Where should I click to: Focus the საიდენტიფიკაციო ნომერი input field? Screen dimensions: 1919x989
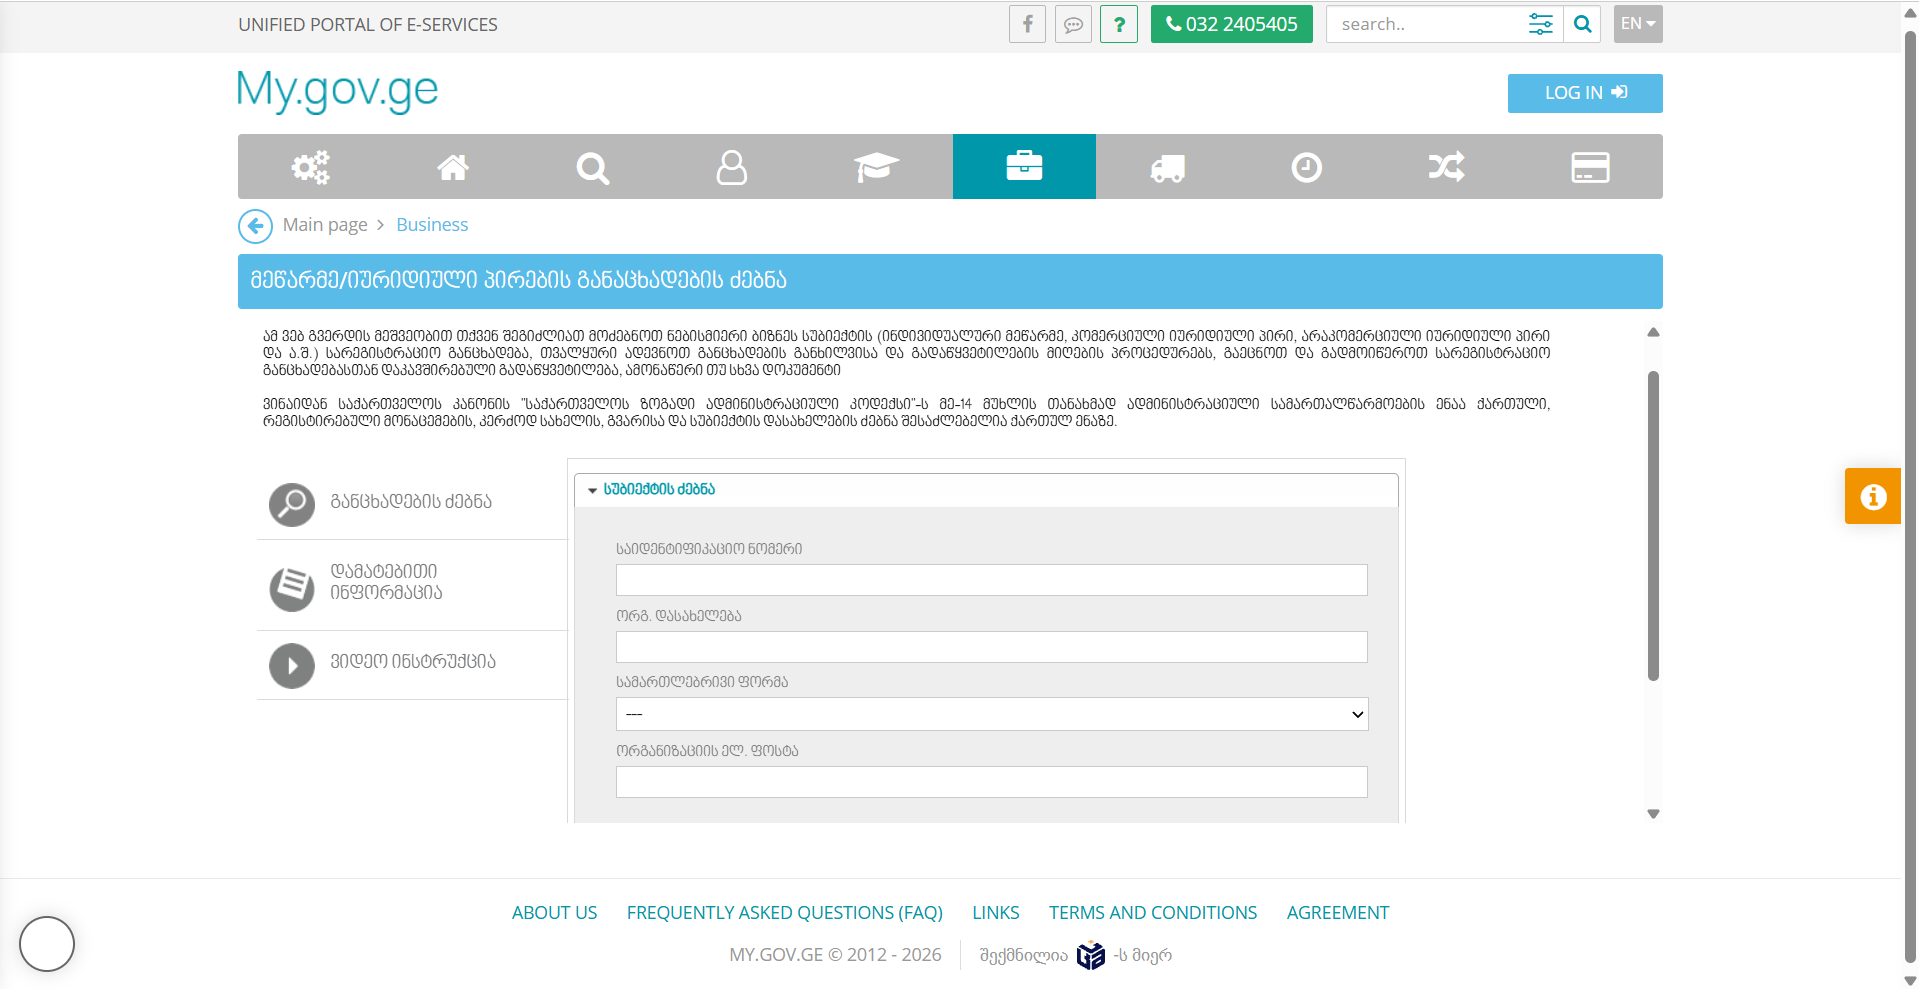pyautogui.click(x=991, y=580)
